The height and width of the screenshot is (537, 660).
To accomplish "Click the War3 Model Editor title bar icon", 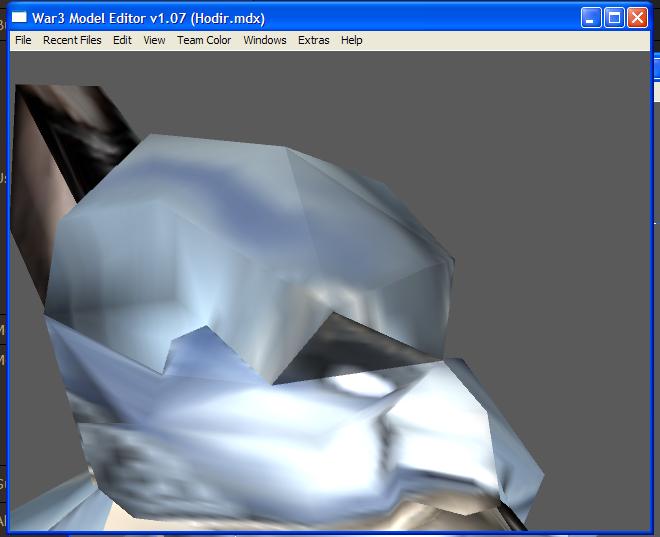I will coord(19,17).
